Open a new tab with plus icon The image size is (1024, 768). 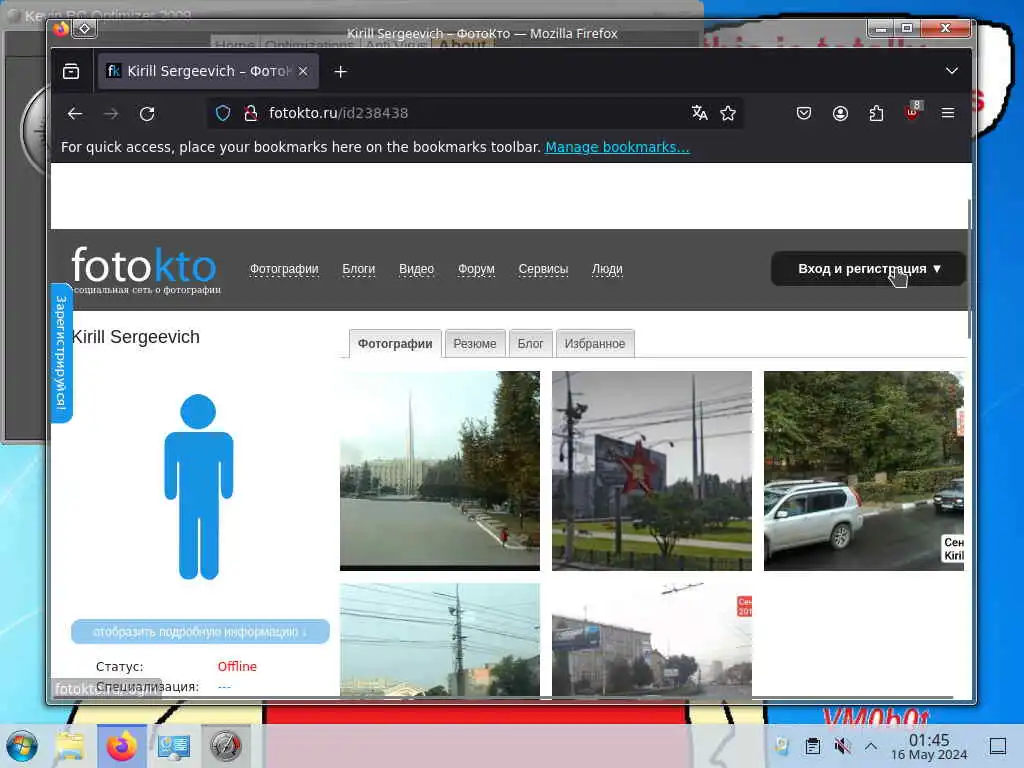point(340,72)
